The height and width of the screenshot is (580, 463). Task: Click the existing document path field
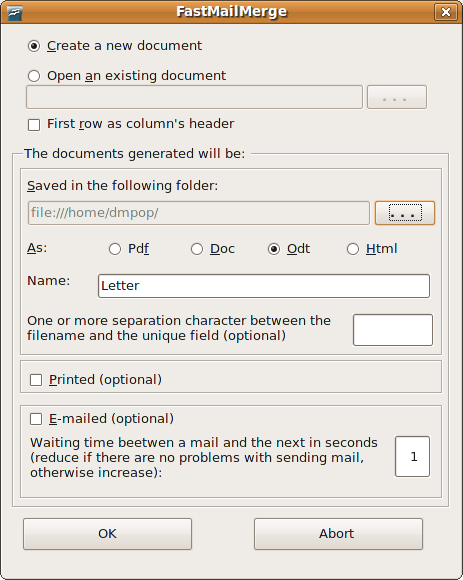tap(194, 97)
